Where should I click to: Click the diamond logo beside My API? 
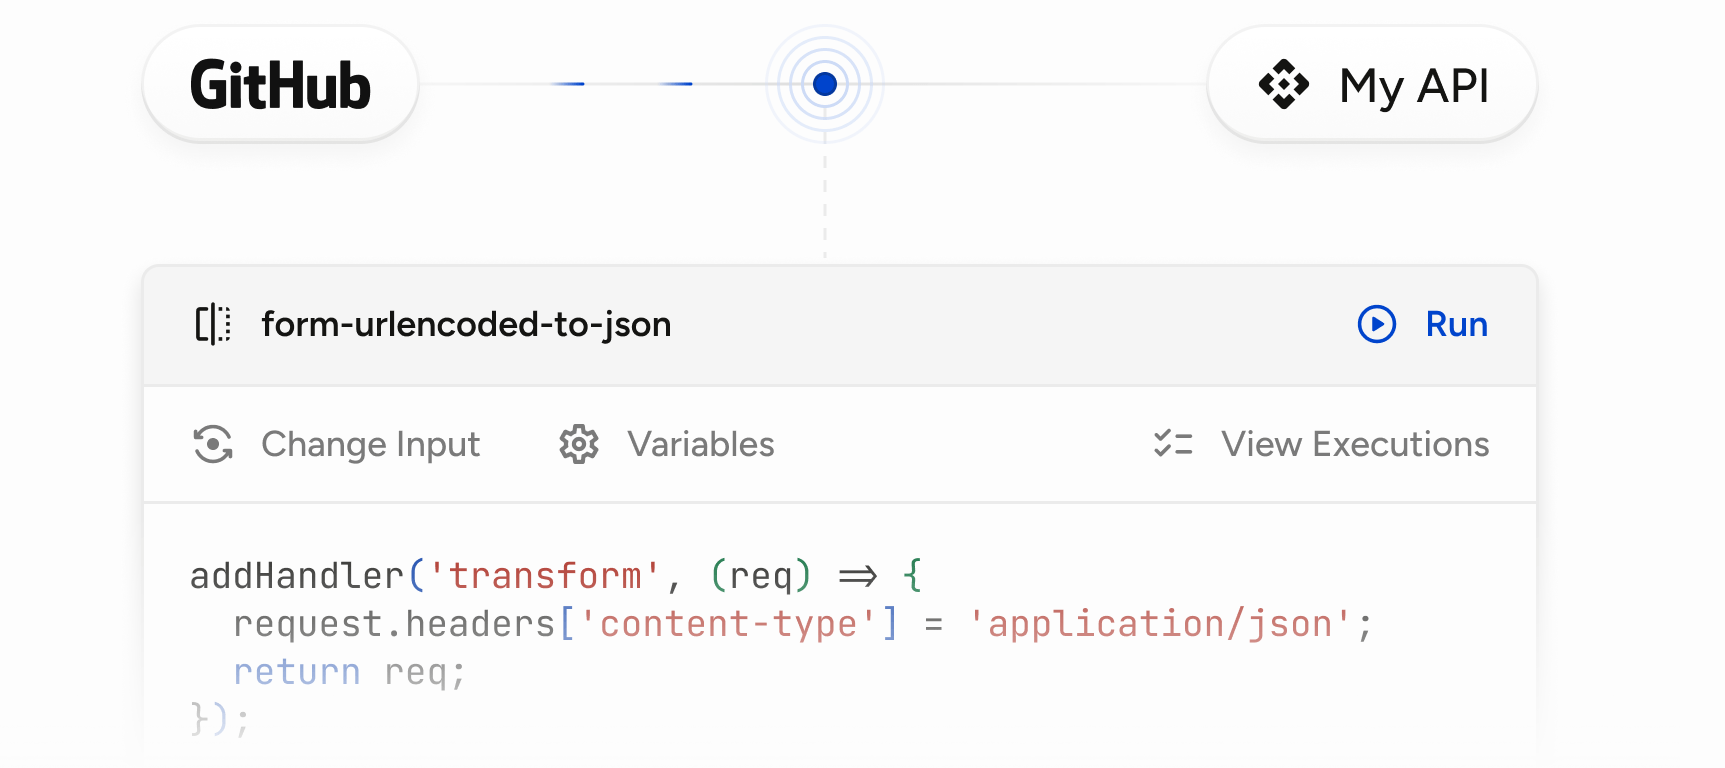click(x=1284, y=85)
